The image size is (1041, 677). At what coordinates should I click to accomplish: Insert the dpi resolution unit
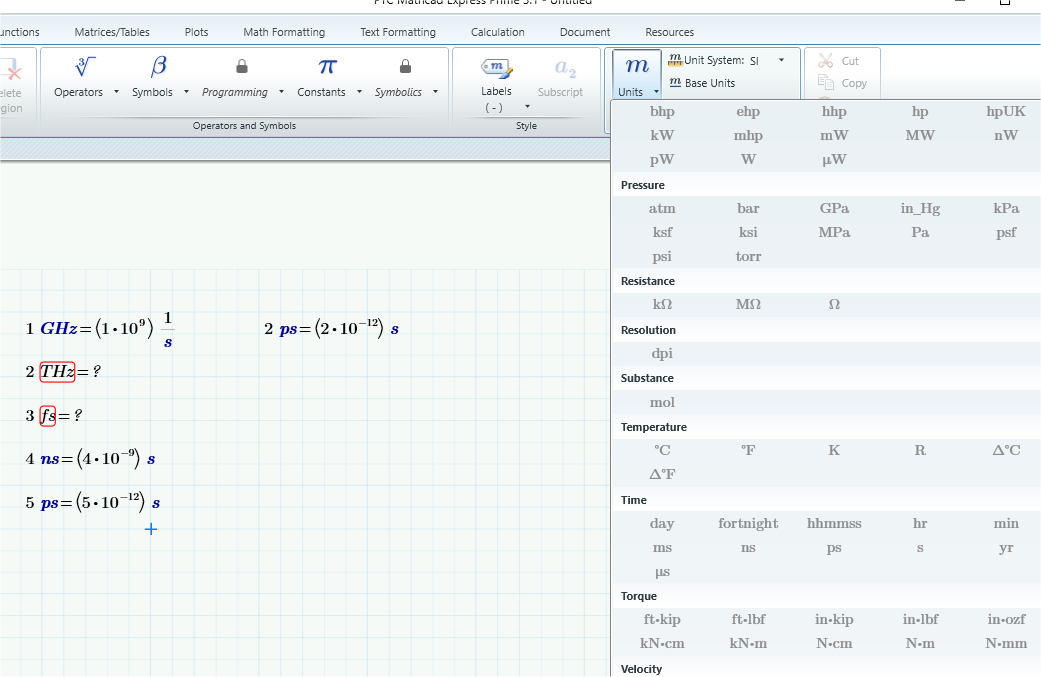(x=662, y=353)
